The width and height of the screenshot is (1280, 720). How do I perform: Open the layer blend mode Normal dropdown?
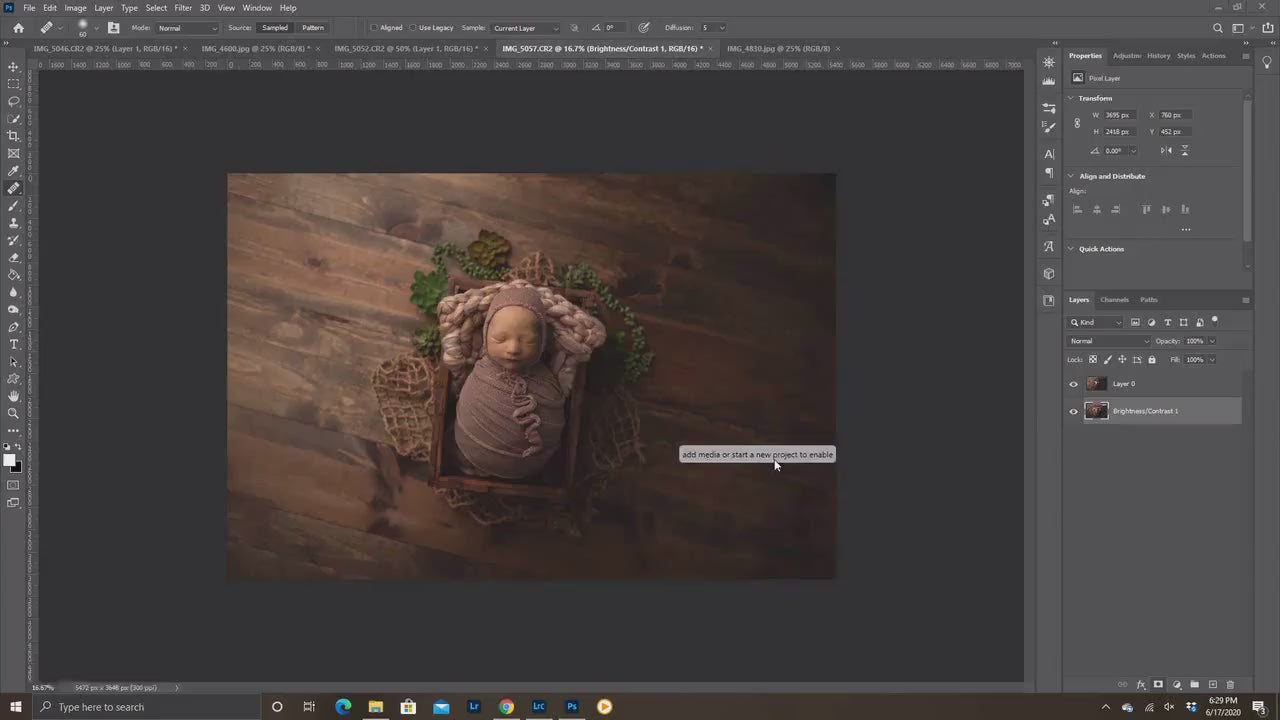[x=1109, y=341]
